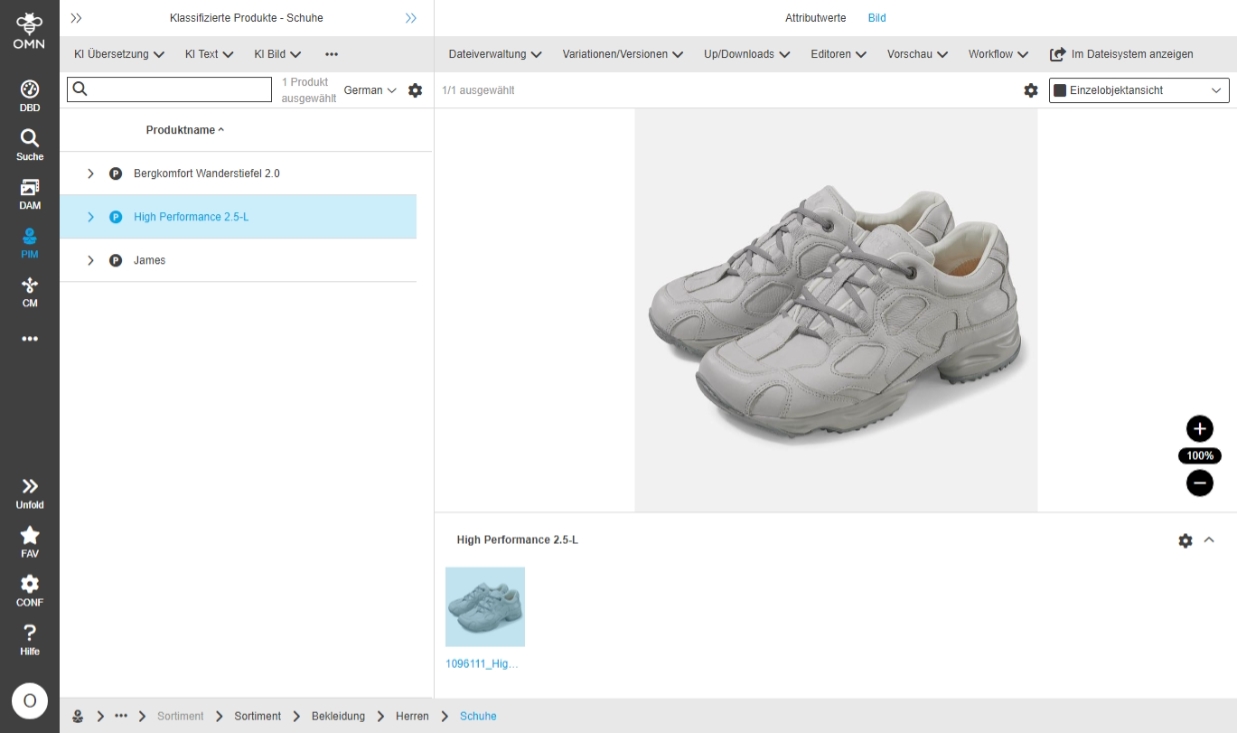Open KI Bild menu

click(277, 54)
